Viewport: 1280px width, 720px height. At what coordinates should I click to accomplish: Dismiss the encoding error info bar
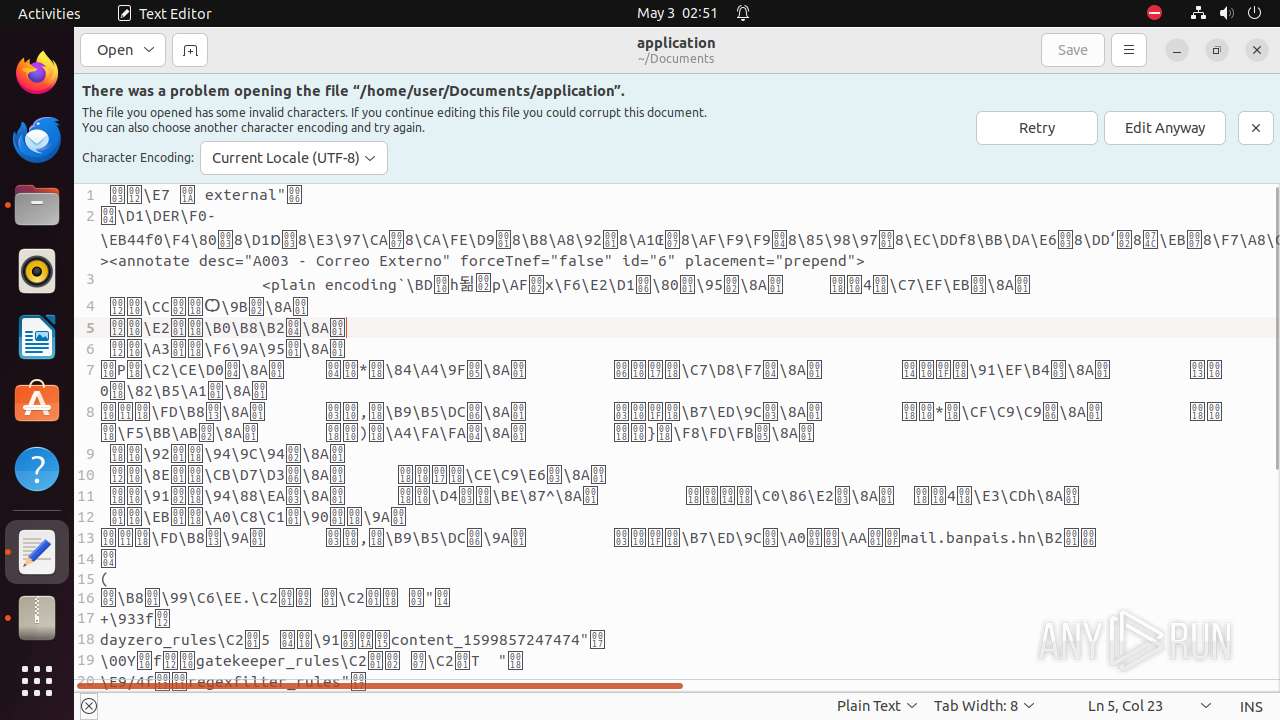[x=1255, y=128]
